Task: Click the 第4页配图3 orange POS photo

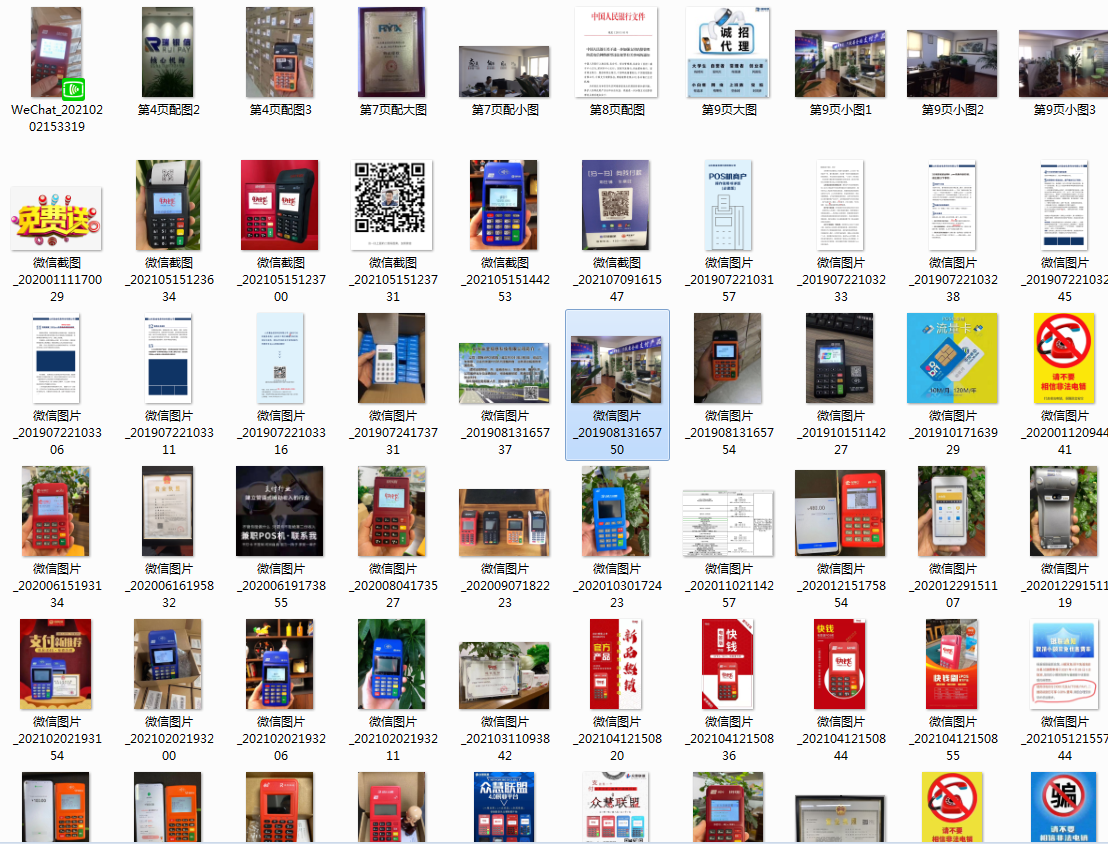Action: point(280,53)
